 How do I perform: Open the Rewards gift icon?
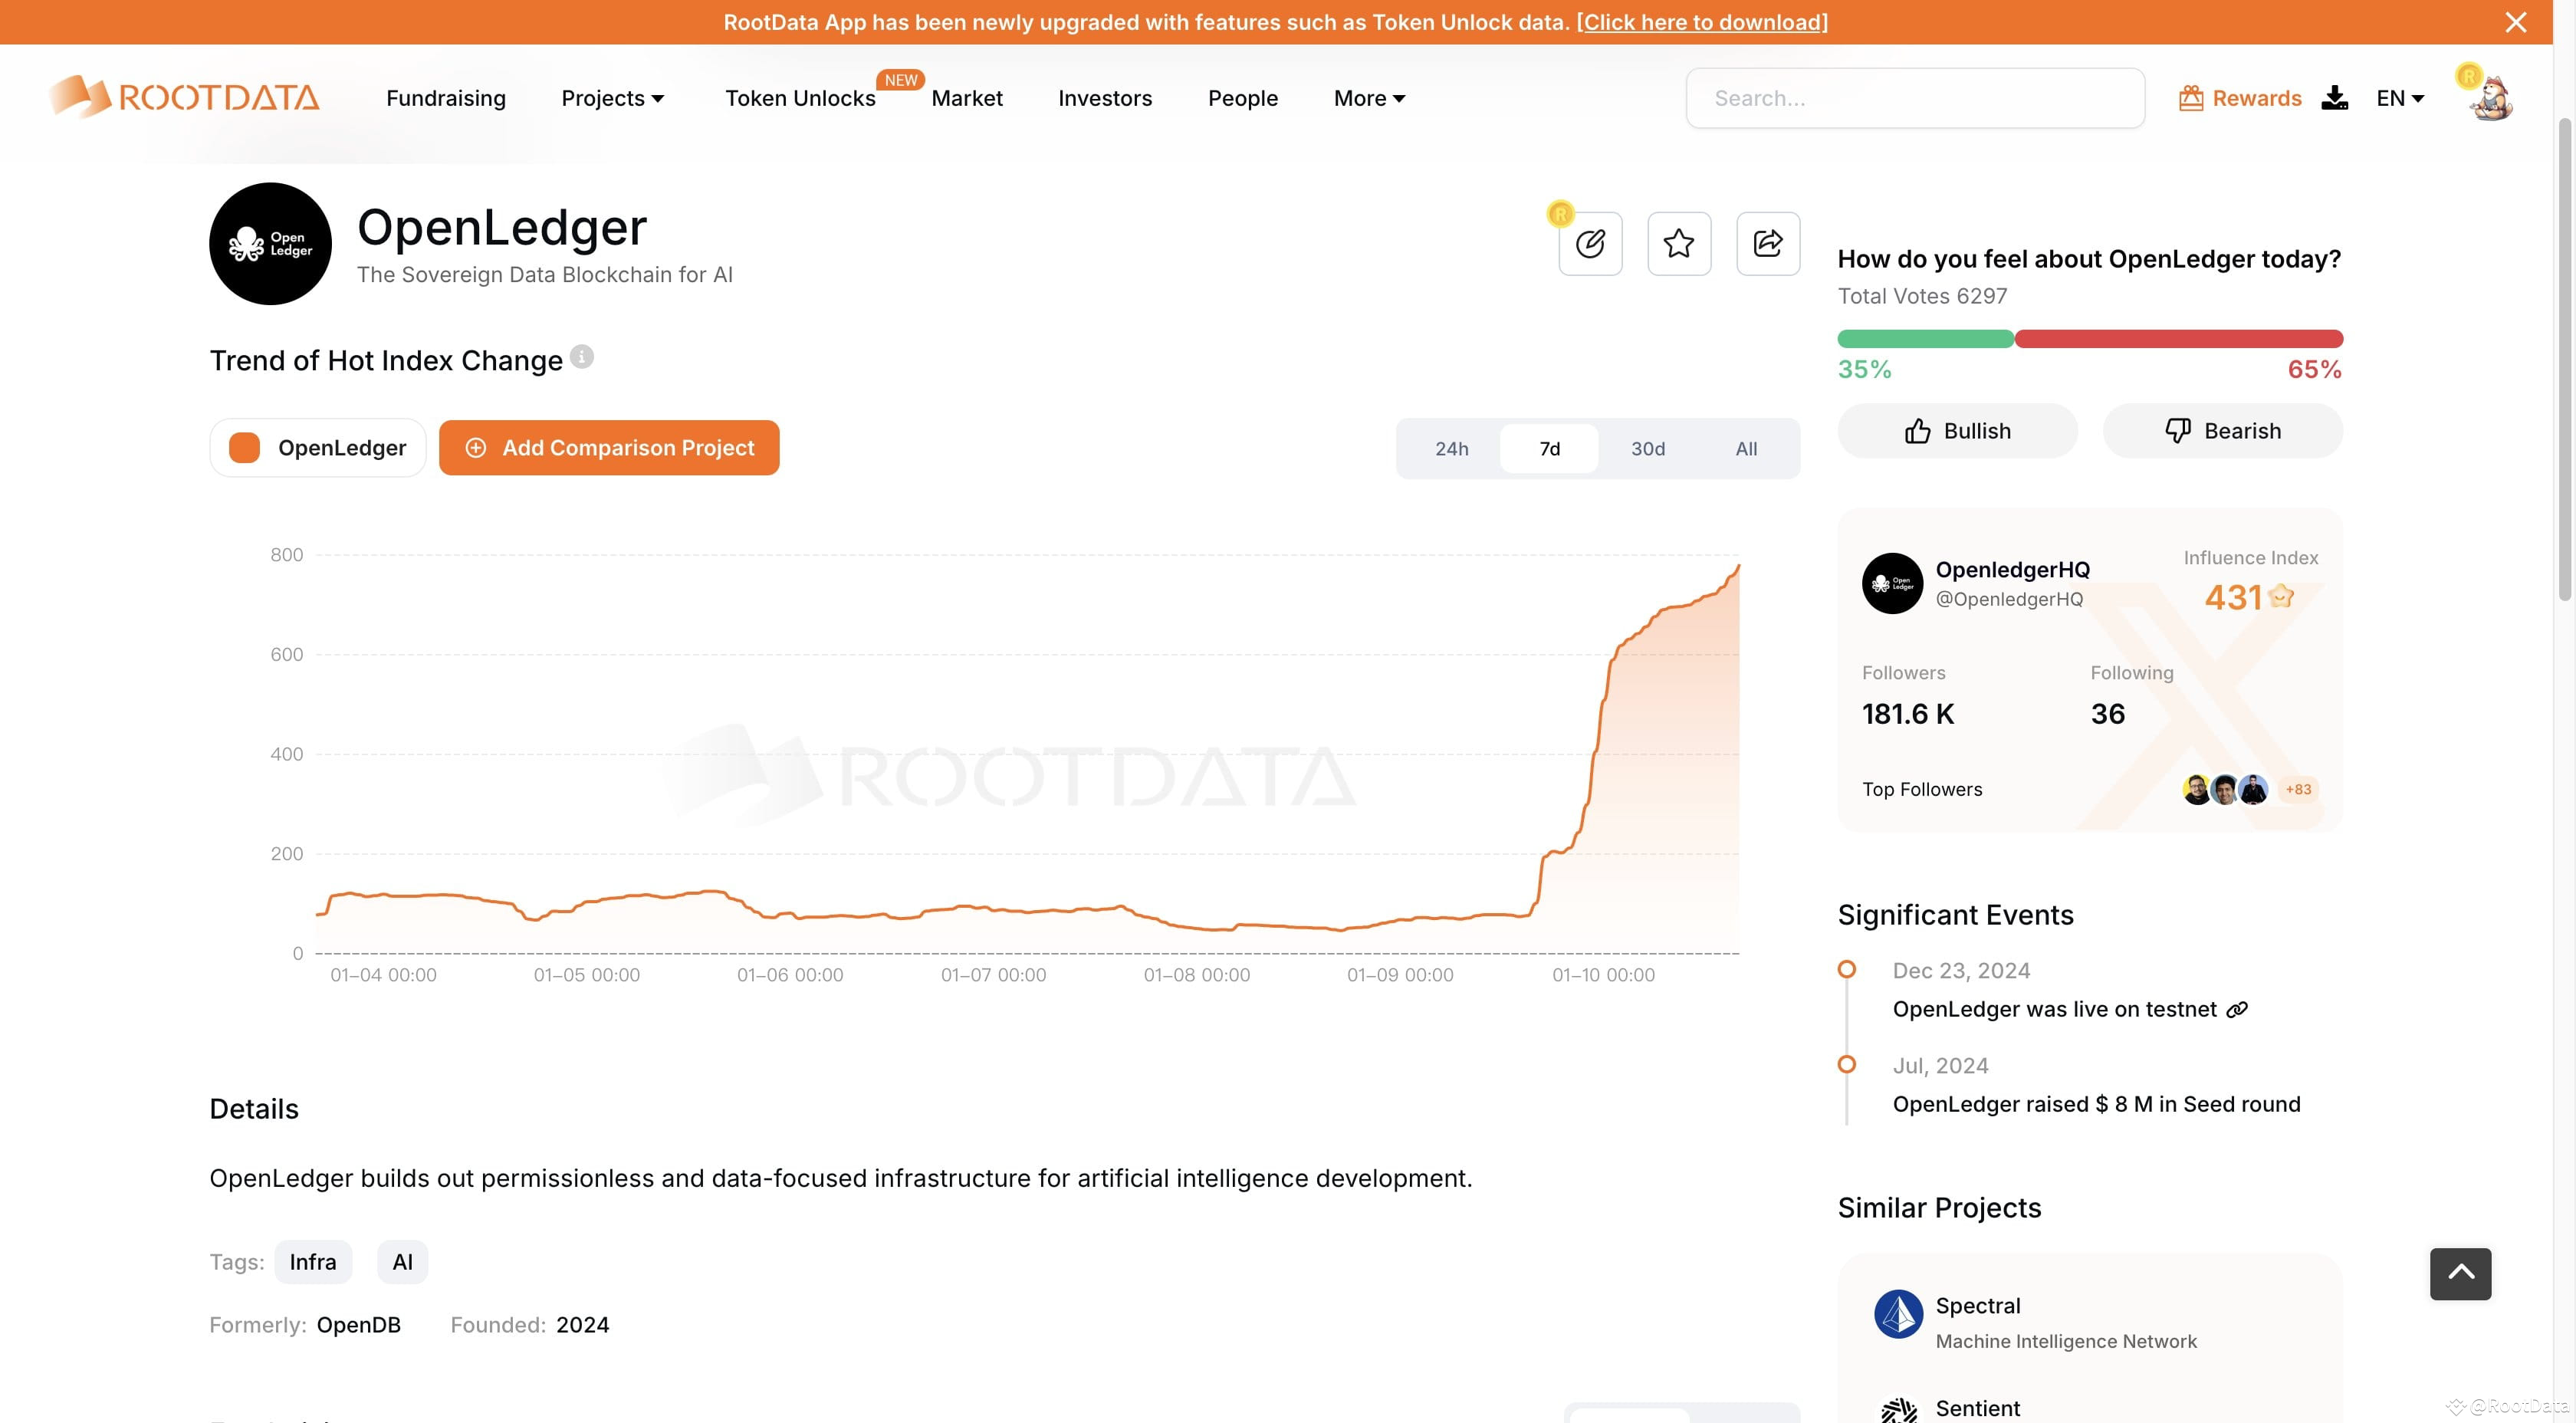(2192, 97)
